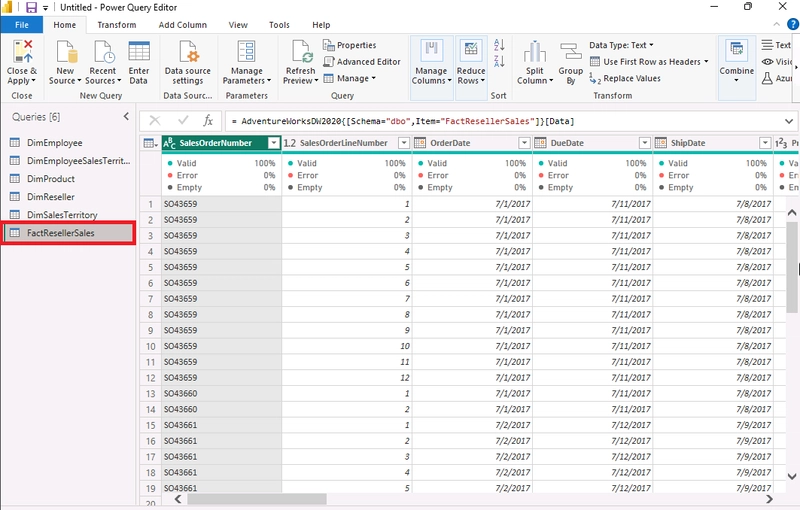The height and width of the screenshot is (510, 800).
Task: Switch to the Home tab
Action: coord(64,24)
